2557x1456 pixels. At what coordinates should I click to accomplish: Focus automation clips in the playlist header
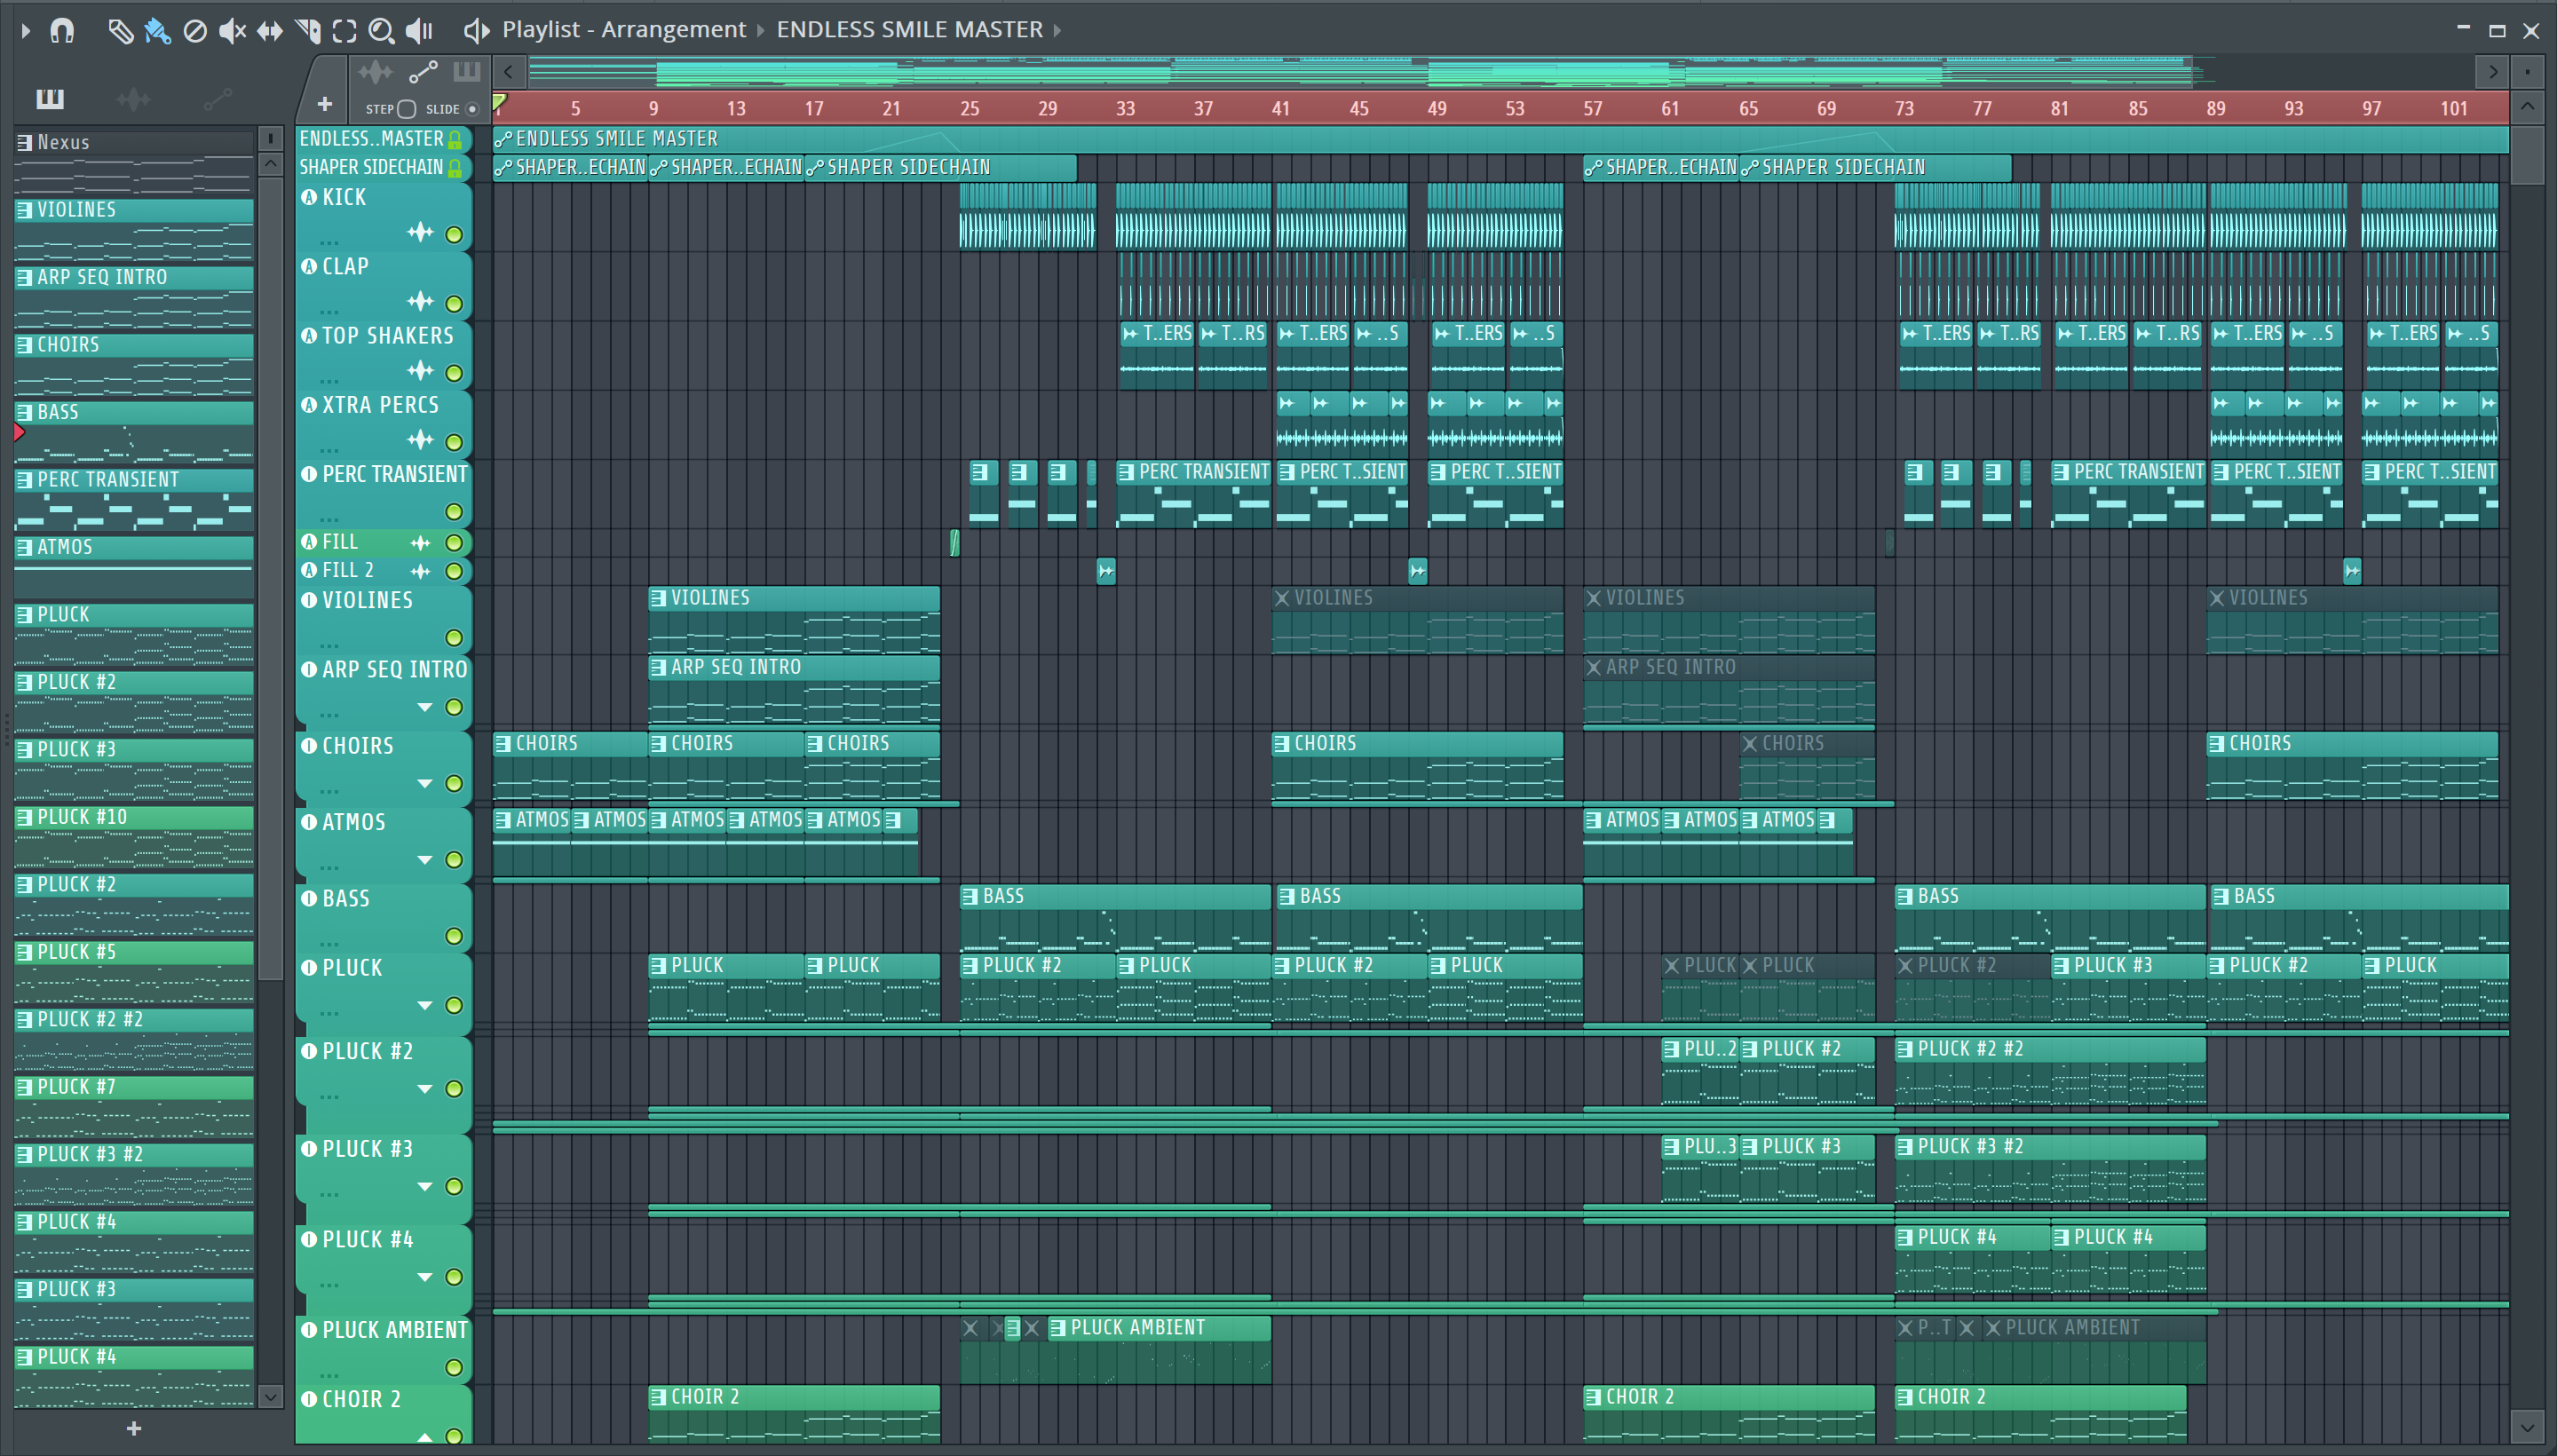pyautogui.click(x=423, y=72)
